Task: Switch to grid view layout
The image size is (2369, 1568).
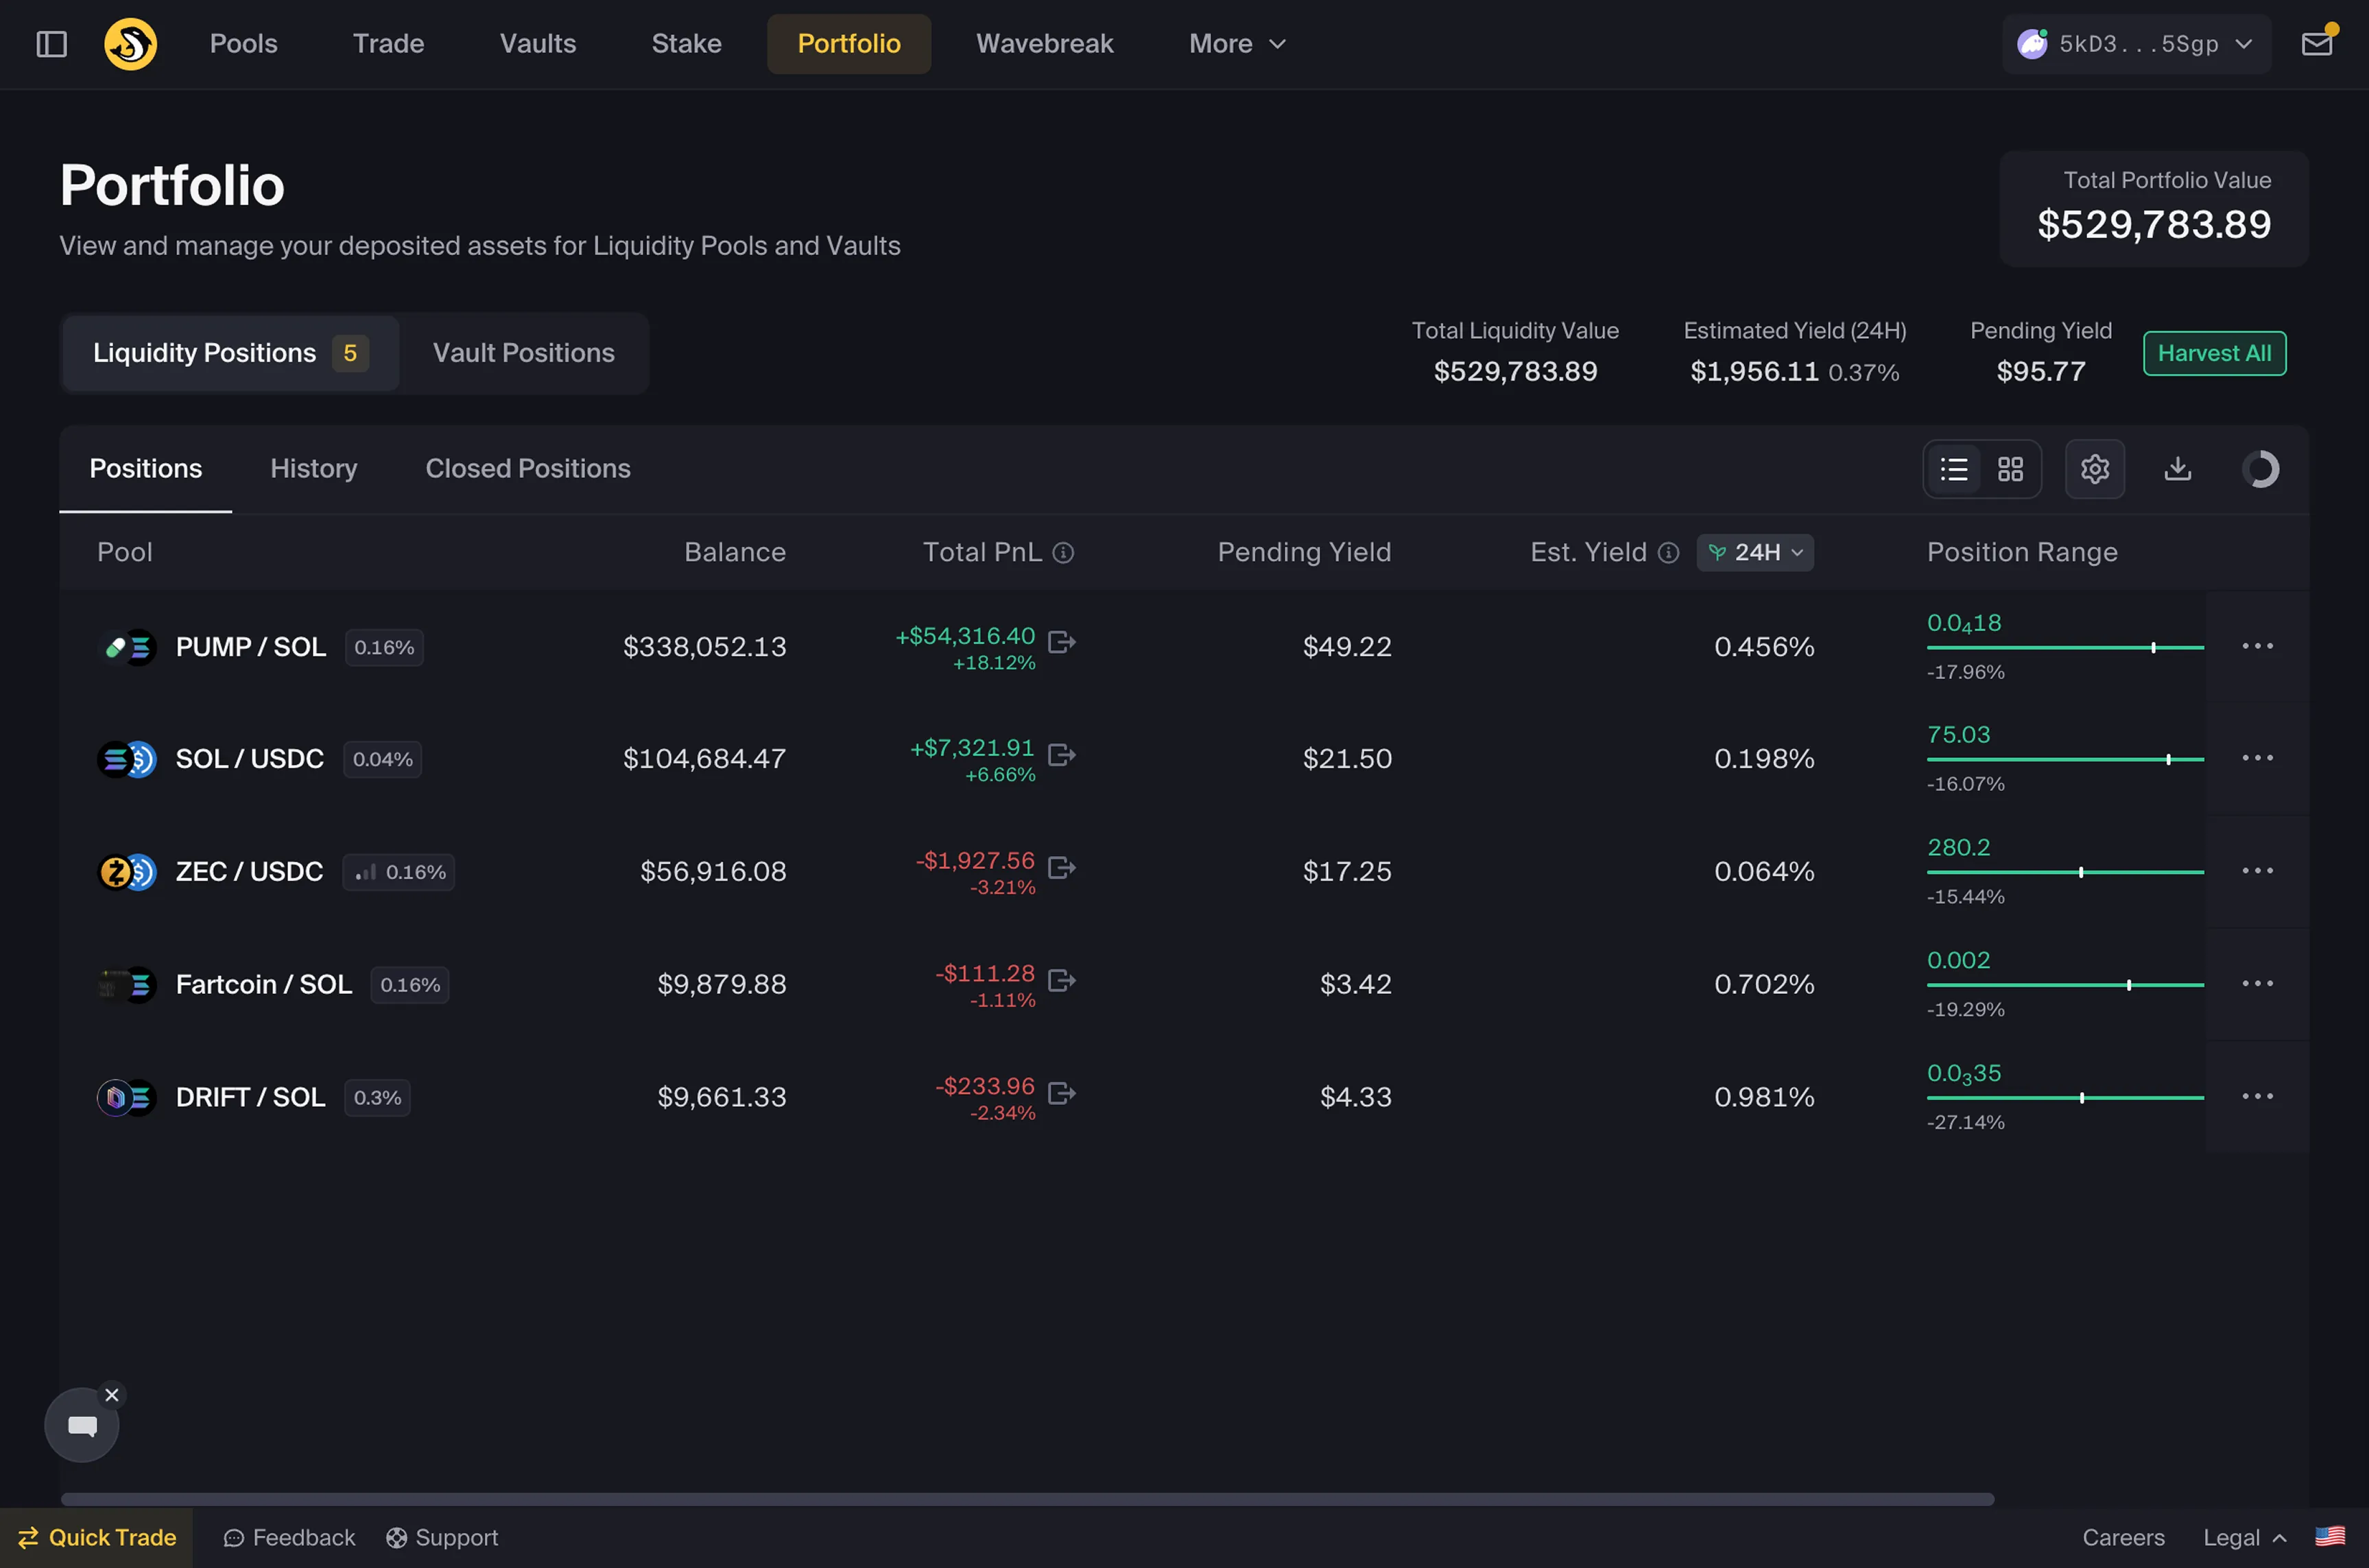Action: pos(2010,469)
